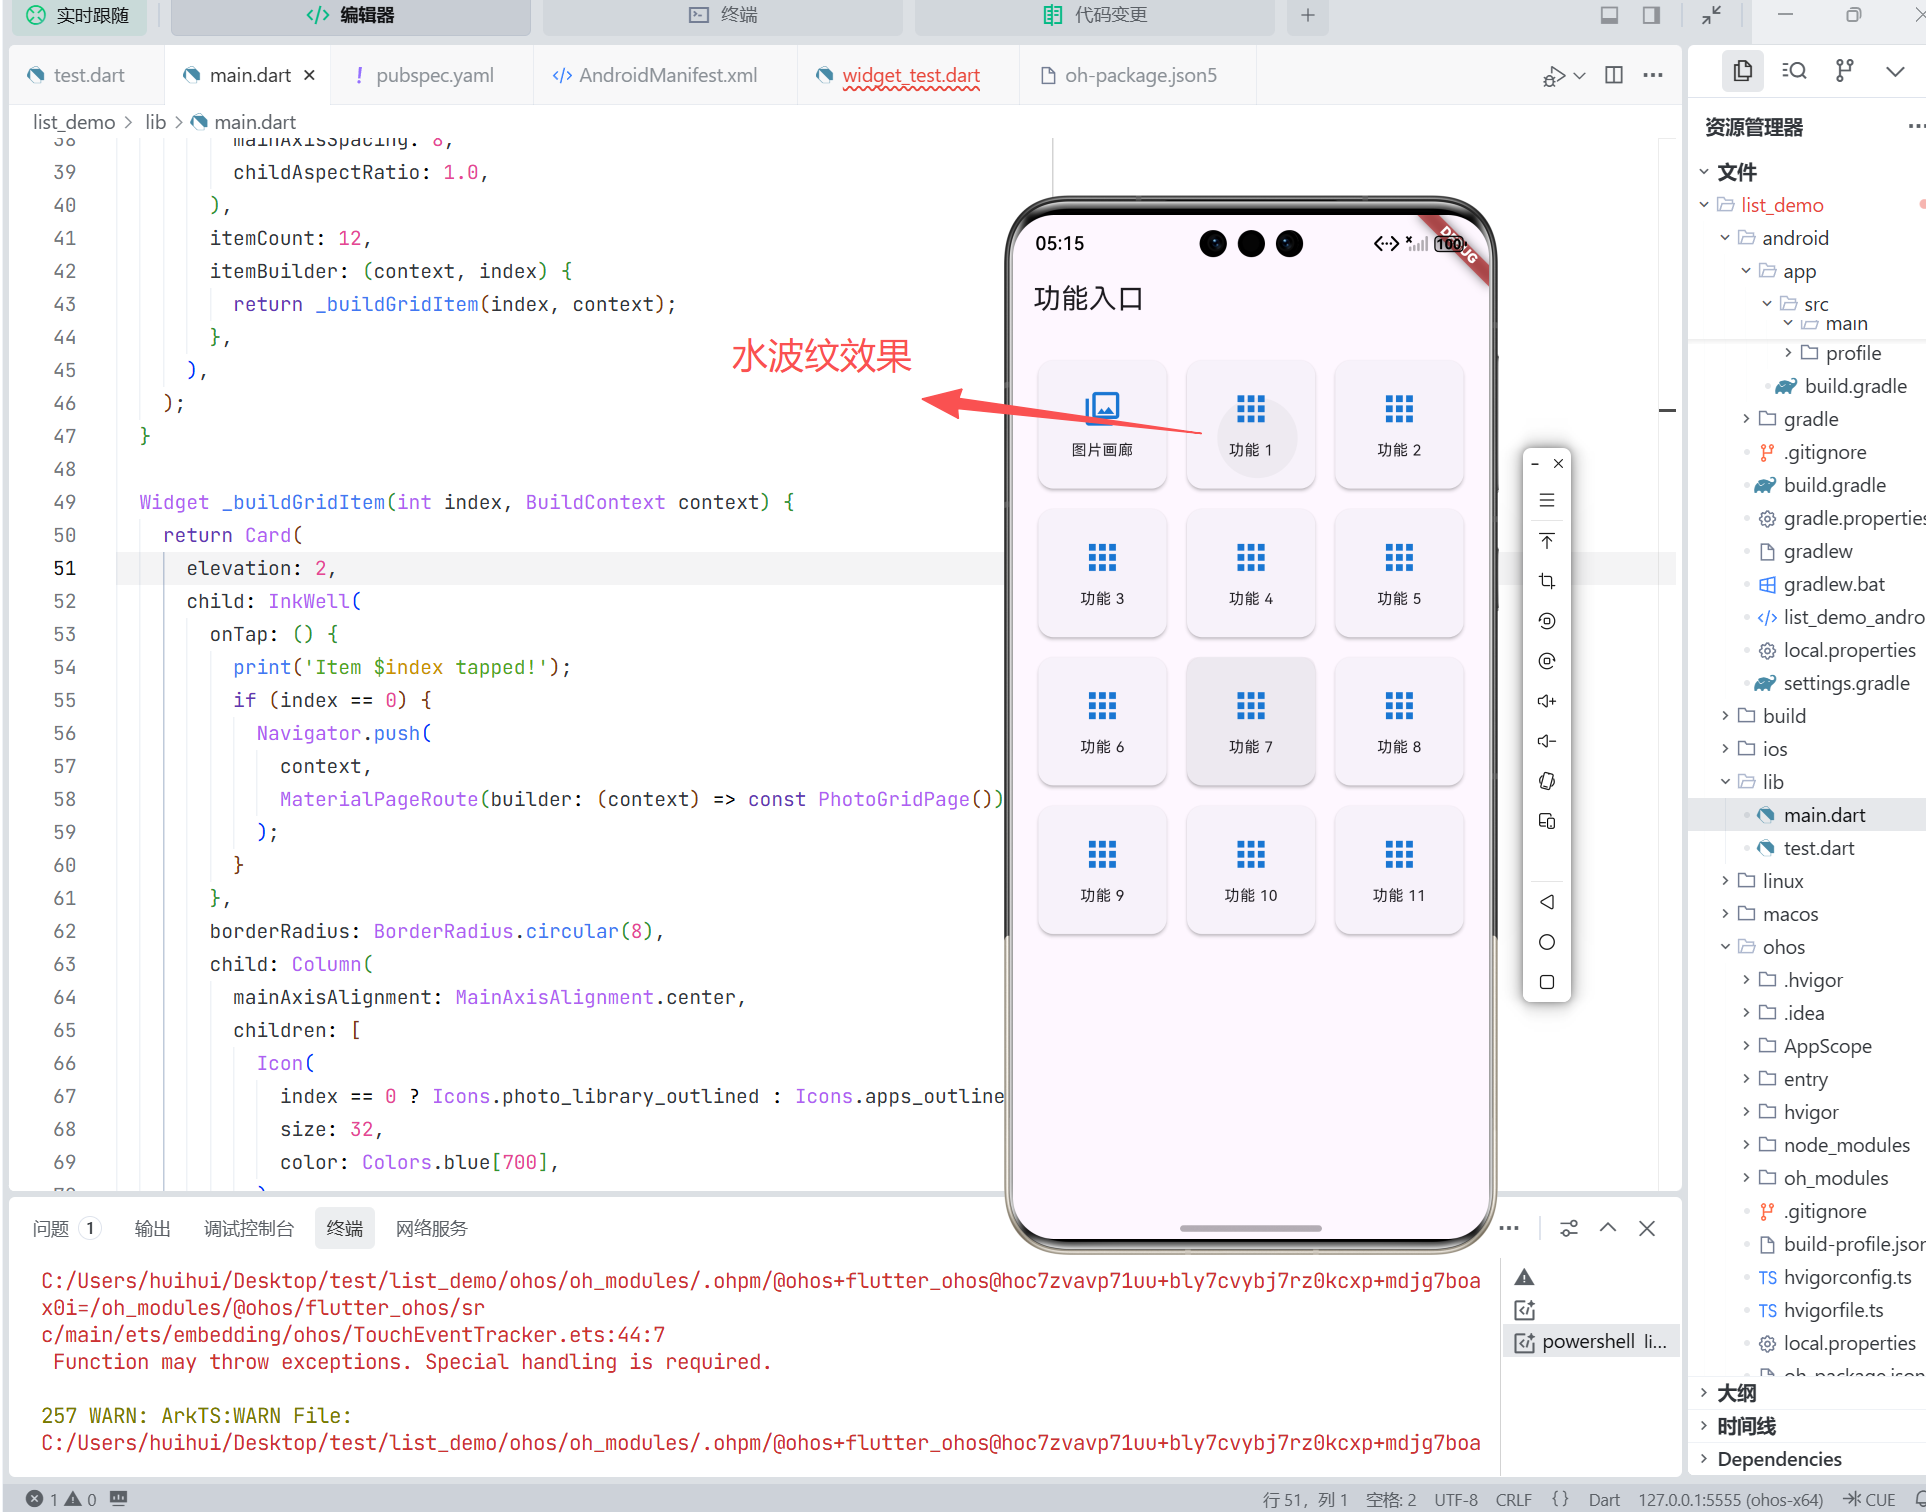Open the search panel via the magnifier icon

[1794, 70]
